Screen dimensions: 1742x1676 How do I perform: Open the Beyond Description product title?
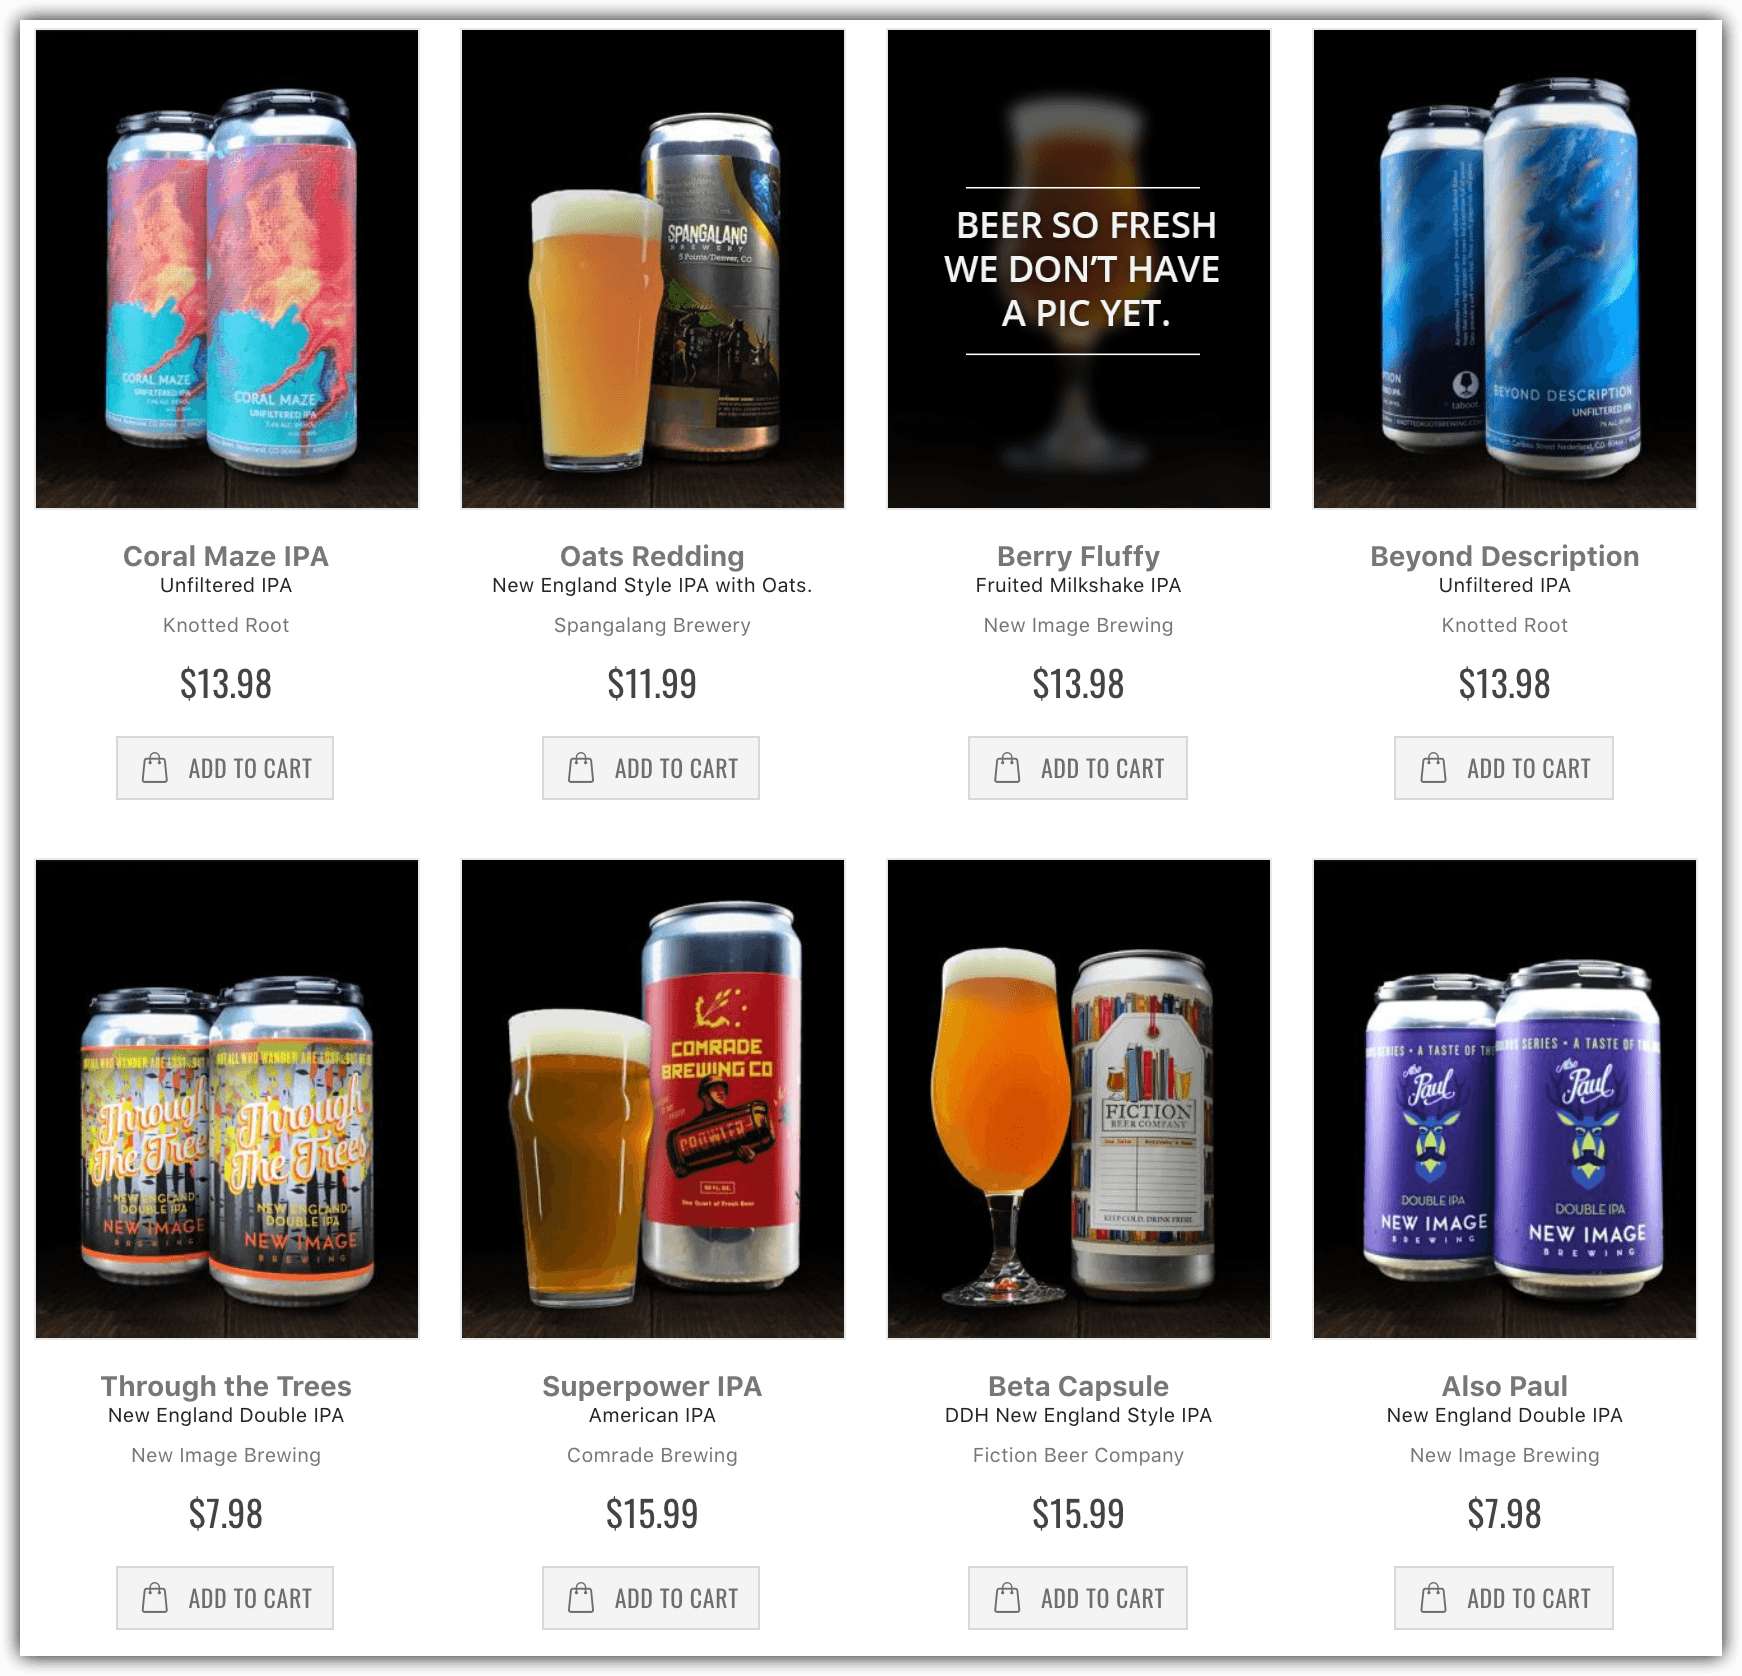click(x=1505, y=556)
